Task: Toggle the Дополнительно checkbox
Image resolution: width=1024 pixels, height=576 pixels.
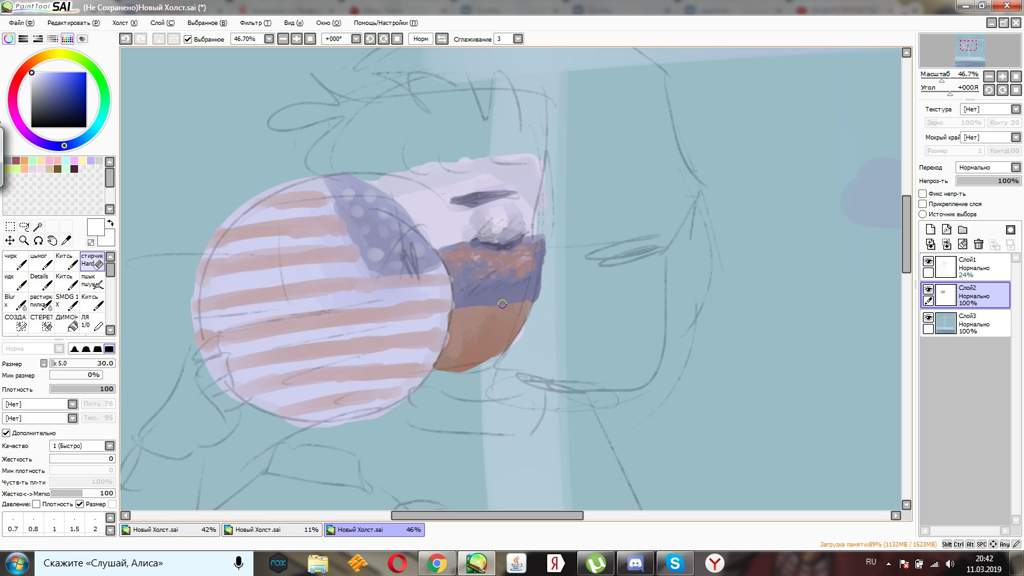Action: (x=6, y=433)
